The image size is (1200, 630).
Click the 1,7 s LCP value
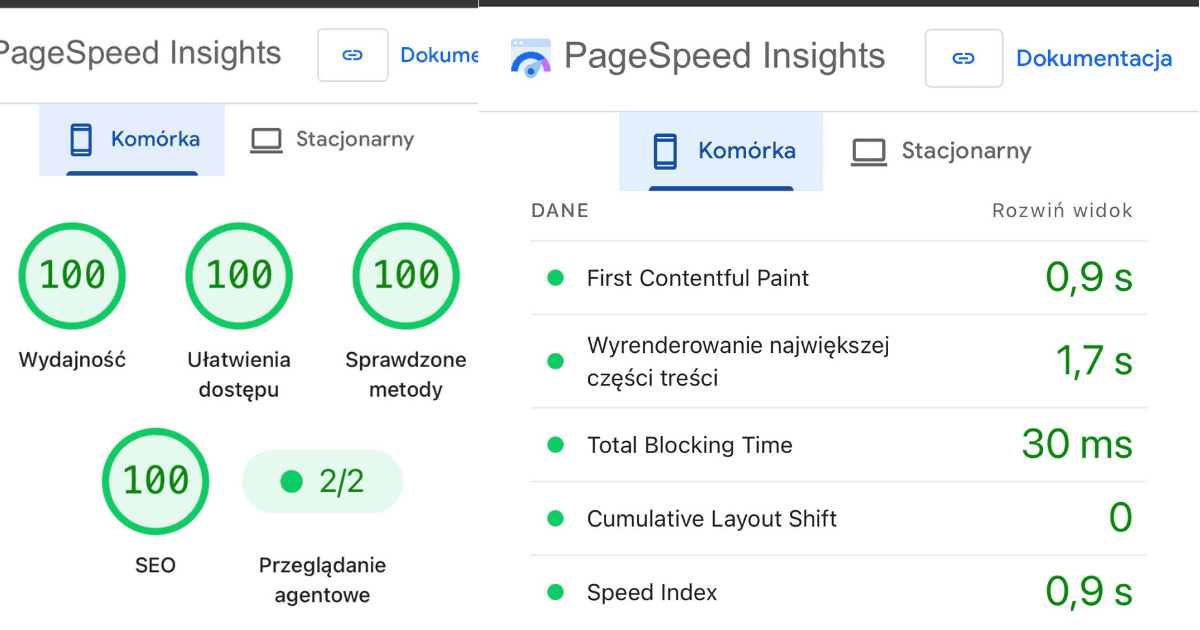coord(1094,361)
